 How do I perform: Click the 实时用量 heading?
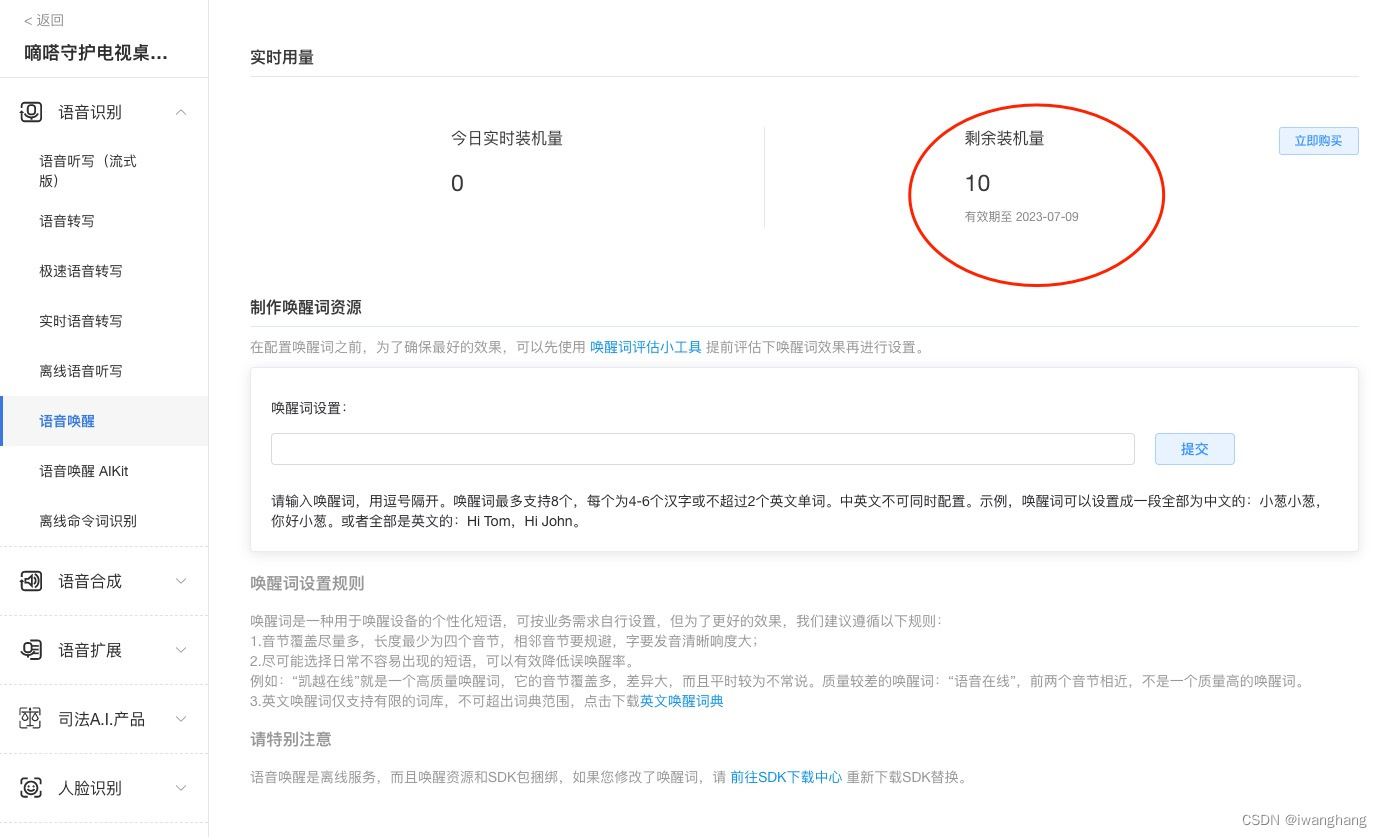tap(282, 57)
